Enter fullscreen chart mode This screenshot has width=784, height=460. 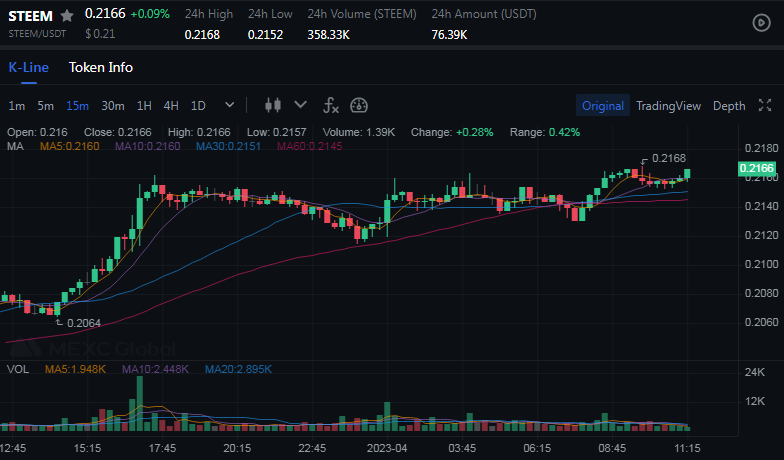point(765,105)
